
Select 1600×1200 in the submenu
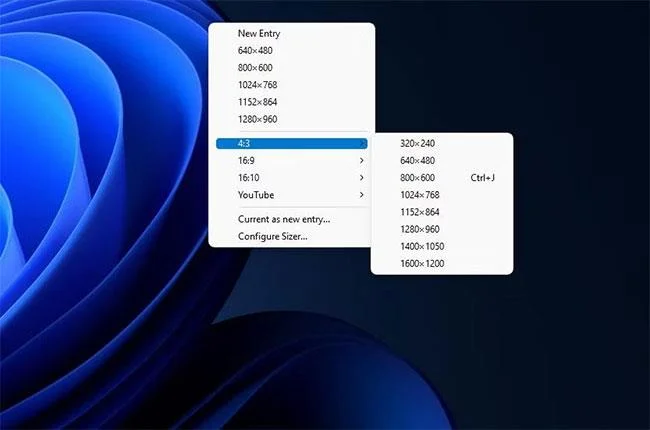click(442, 264)
